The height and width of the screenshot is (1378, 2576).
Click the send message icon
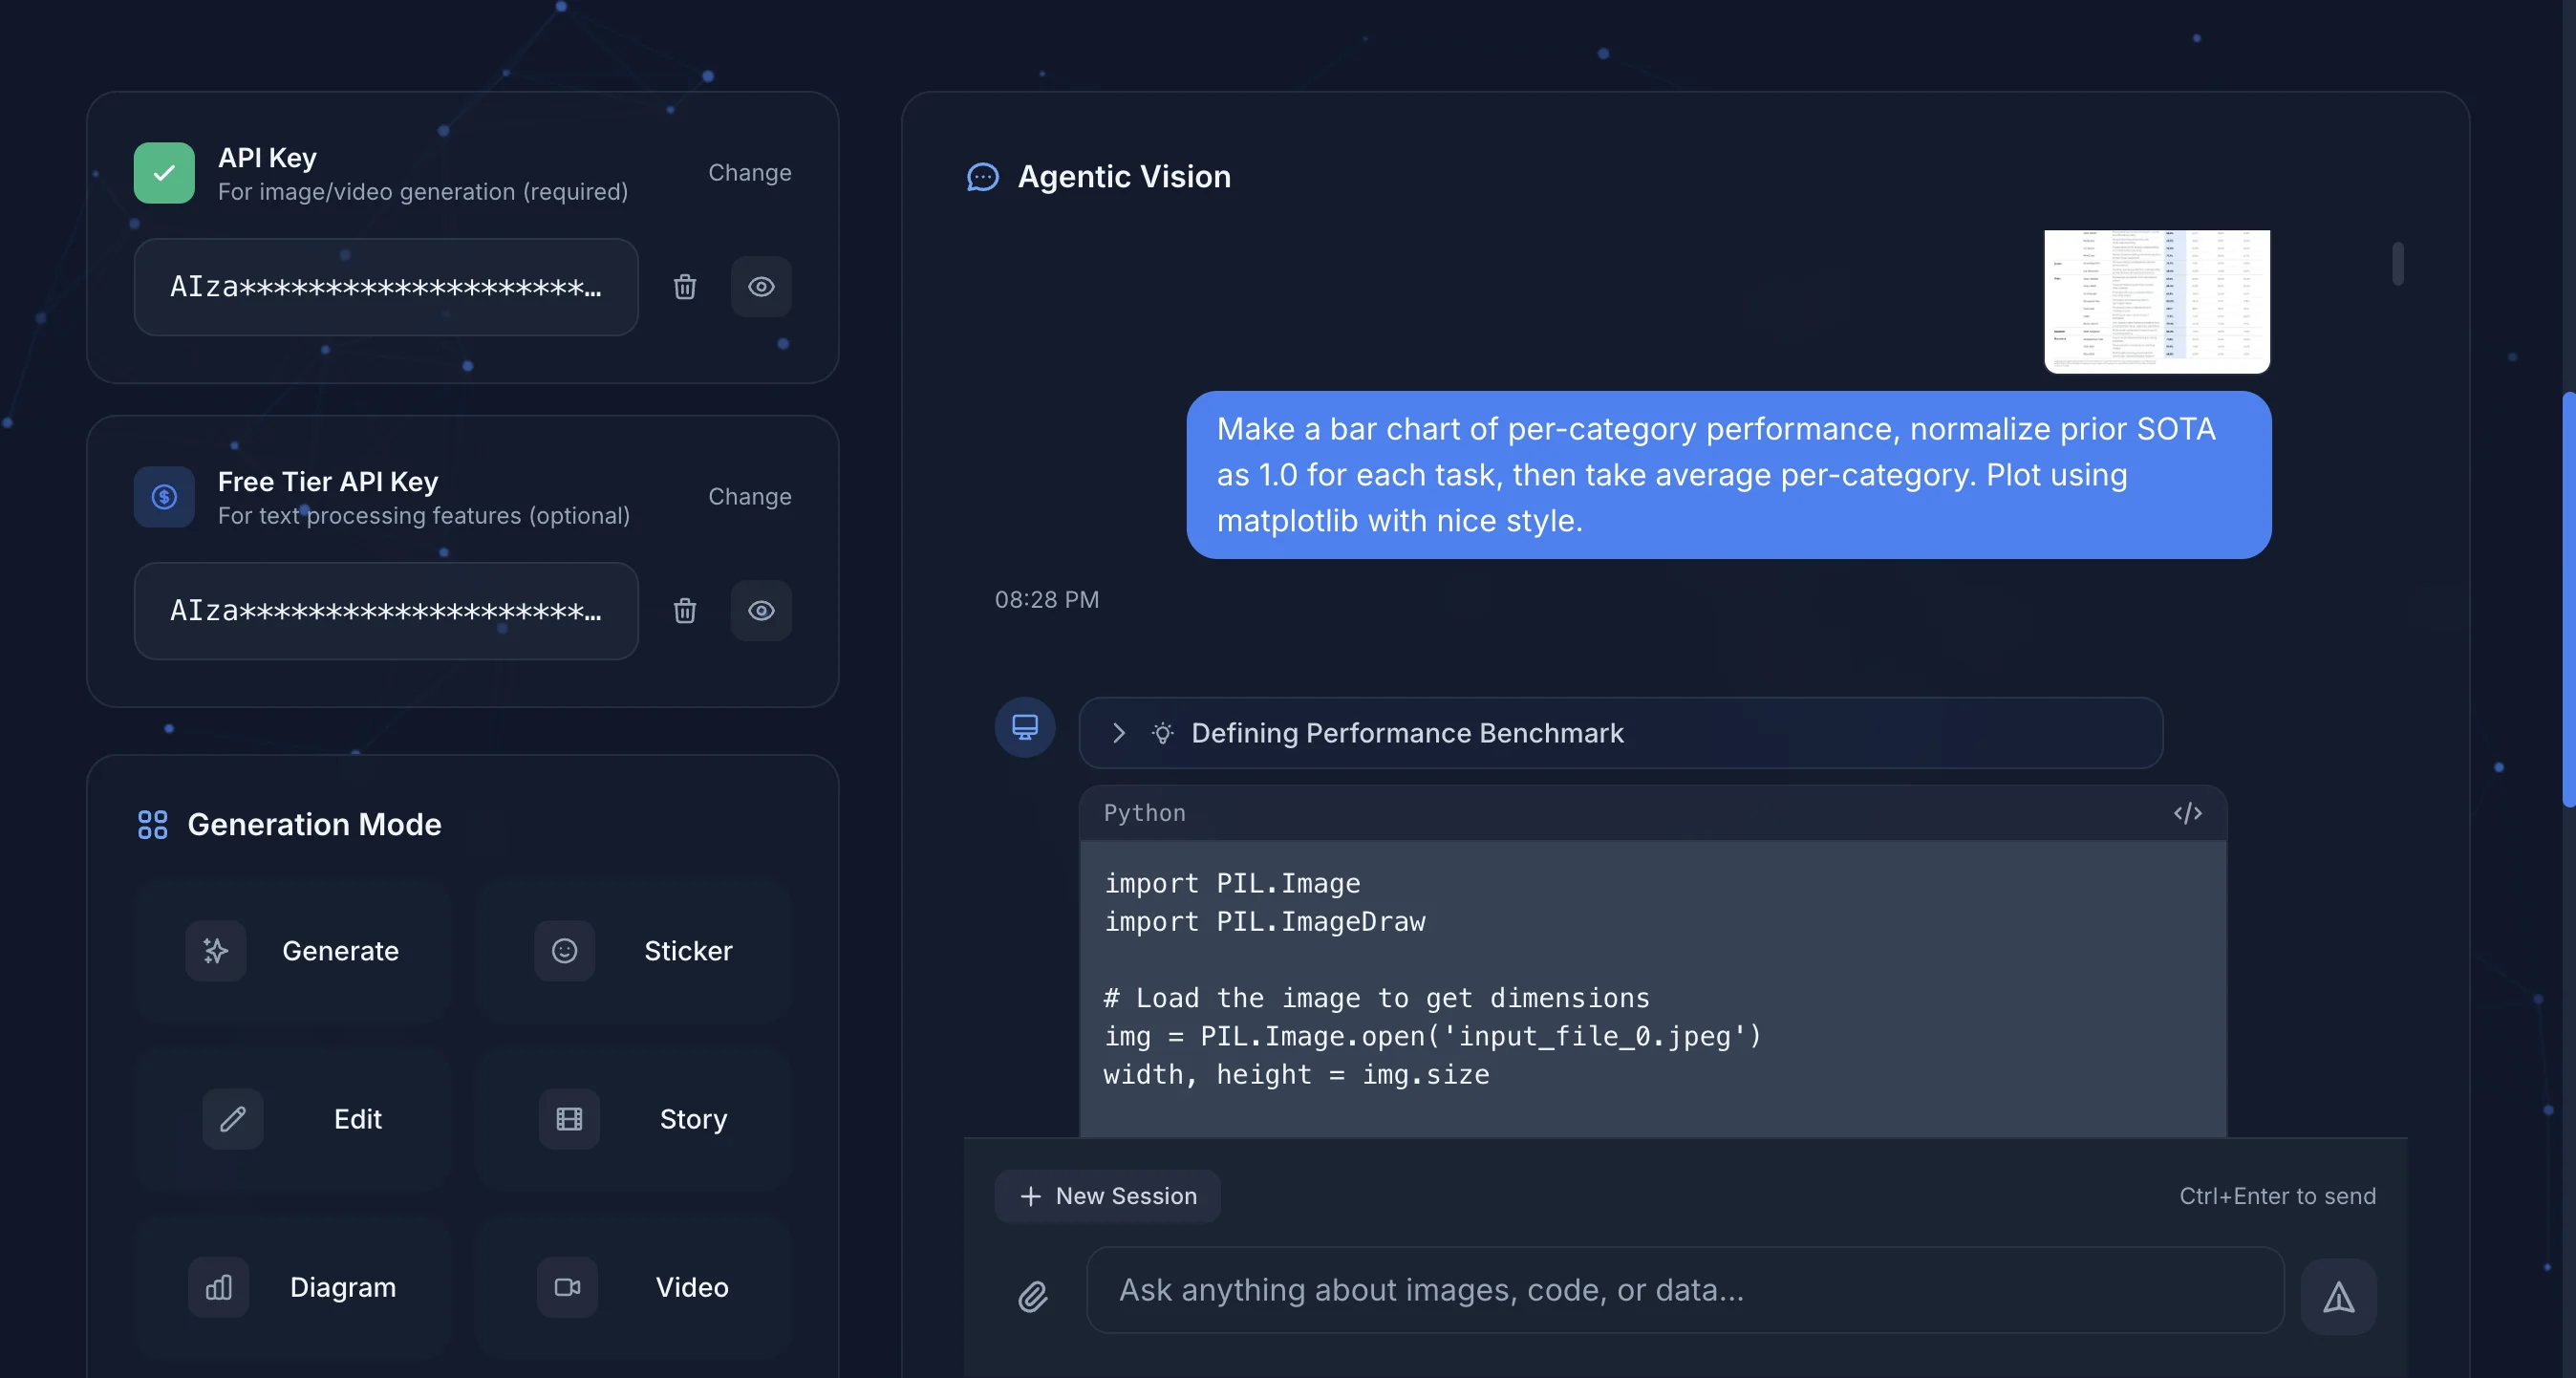click(x=2340, y=1296)
